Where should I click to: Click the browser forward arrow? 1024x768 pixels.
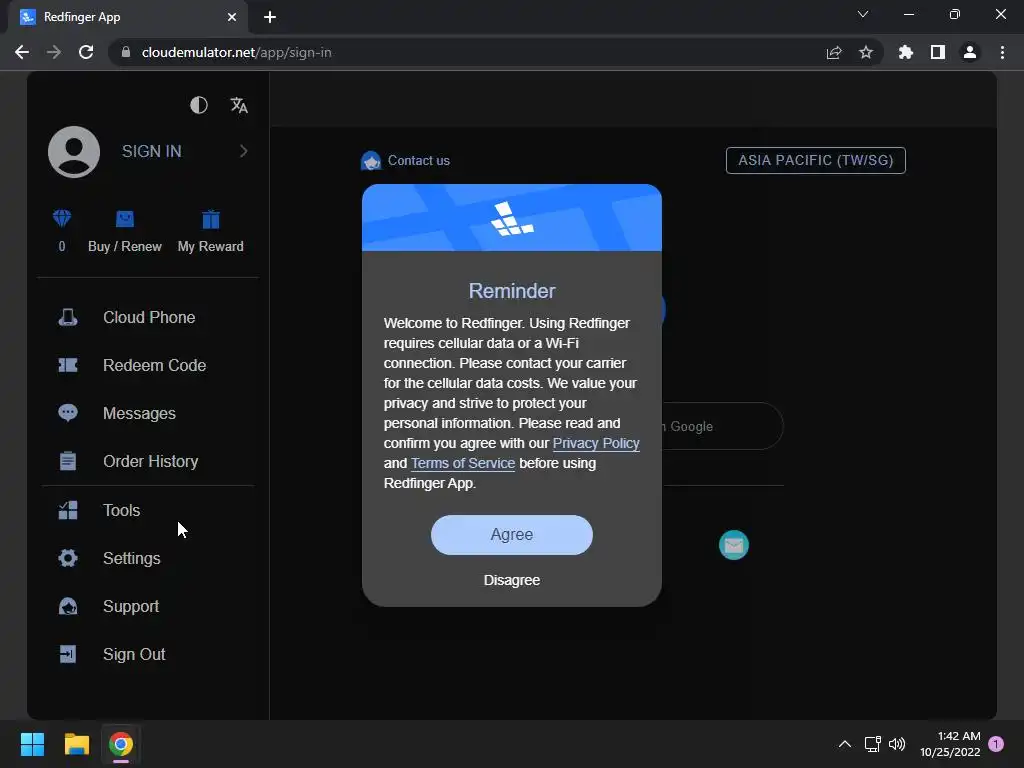pyautogui.click(x=54, y=52)
